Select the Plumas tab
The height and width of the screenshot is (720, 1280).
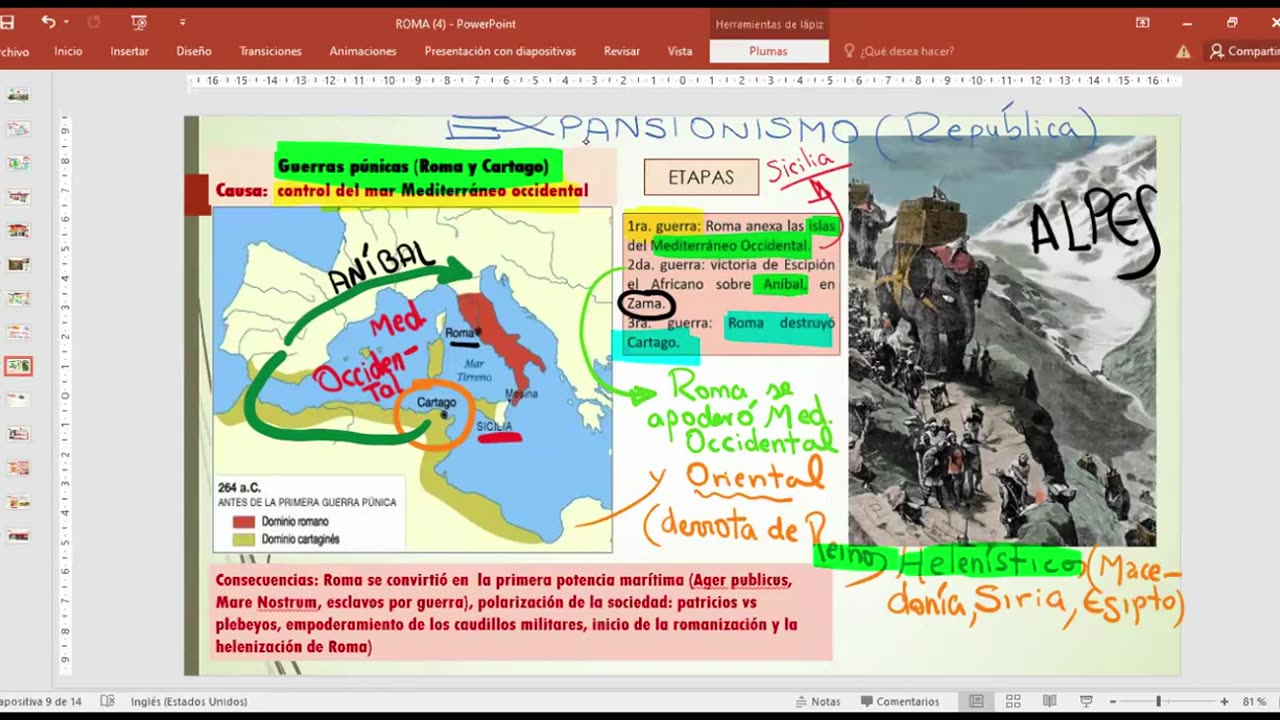pos(768,51)
